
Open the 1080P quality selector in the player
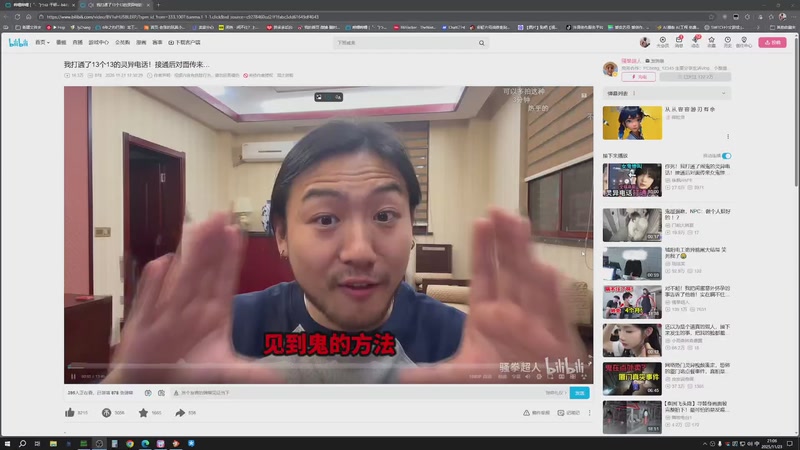480,377
